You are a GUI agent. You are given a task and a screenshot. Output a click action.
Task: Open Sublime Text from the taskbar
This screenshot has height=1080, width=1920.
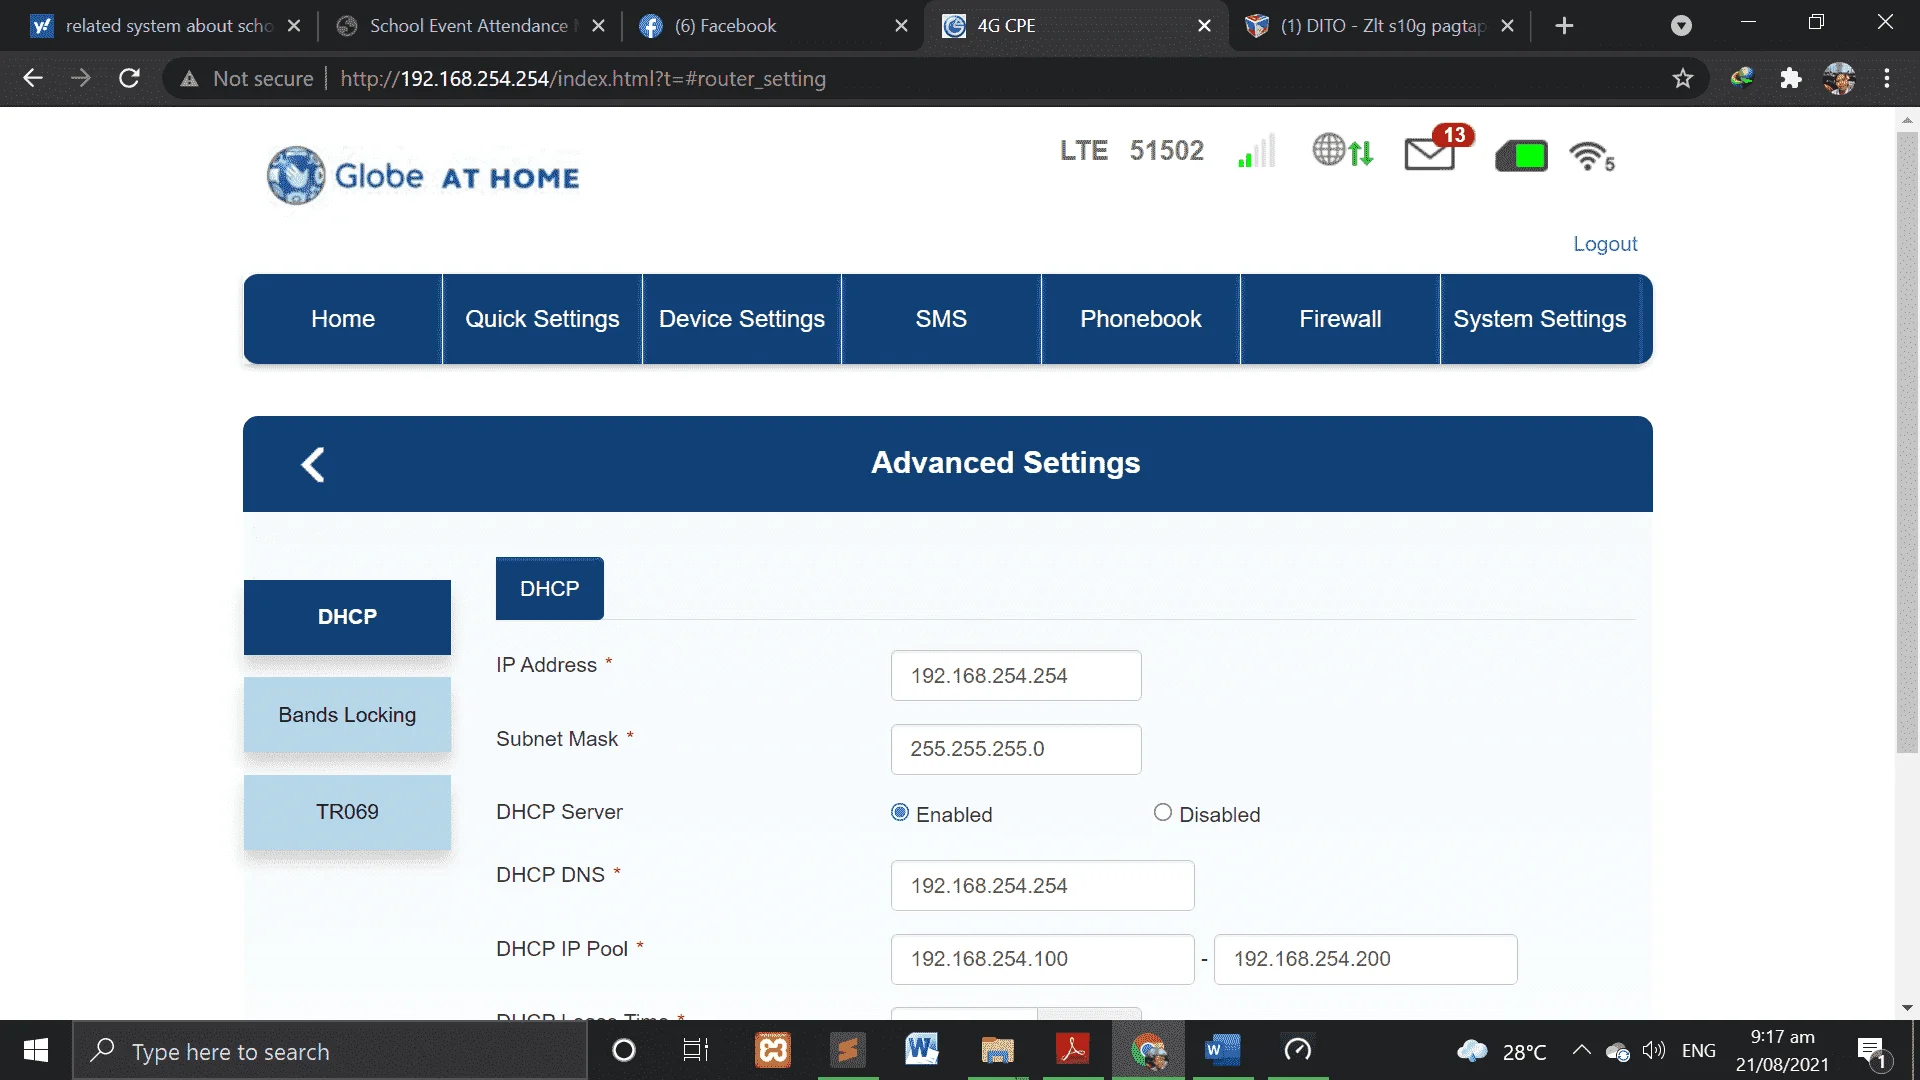pos(848,1050)
